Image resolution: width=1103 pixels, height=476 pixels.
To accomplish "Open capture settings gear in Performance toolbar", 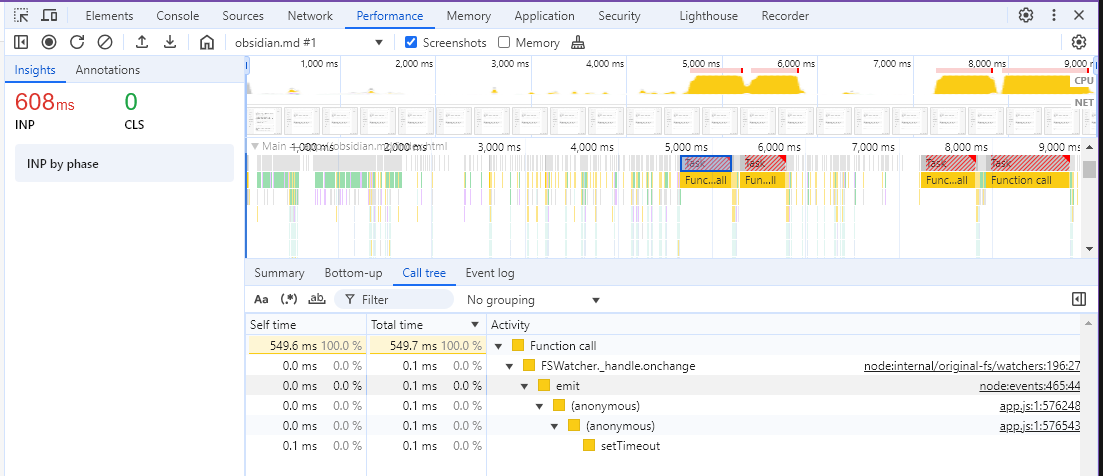I will point(1078,42).
